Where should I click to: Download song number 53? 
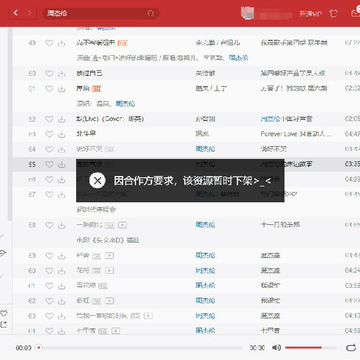tap(62, 134)
